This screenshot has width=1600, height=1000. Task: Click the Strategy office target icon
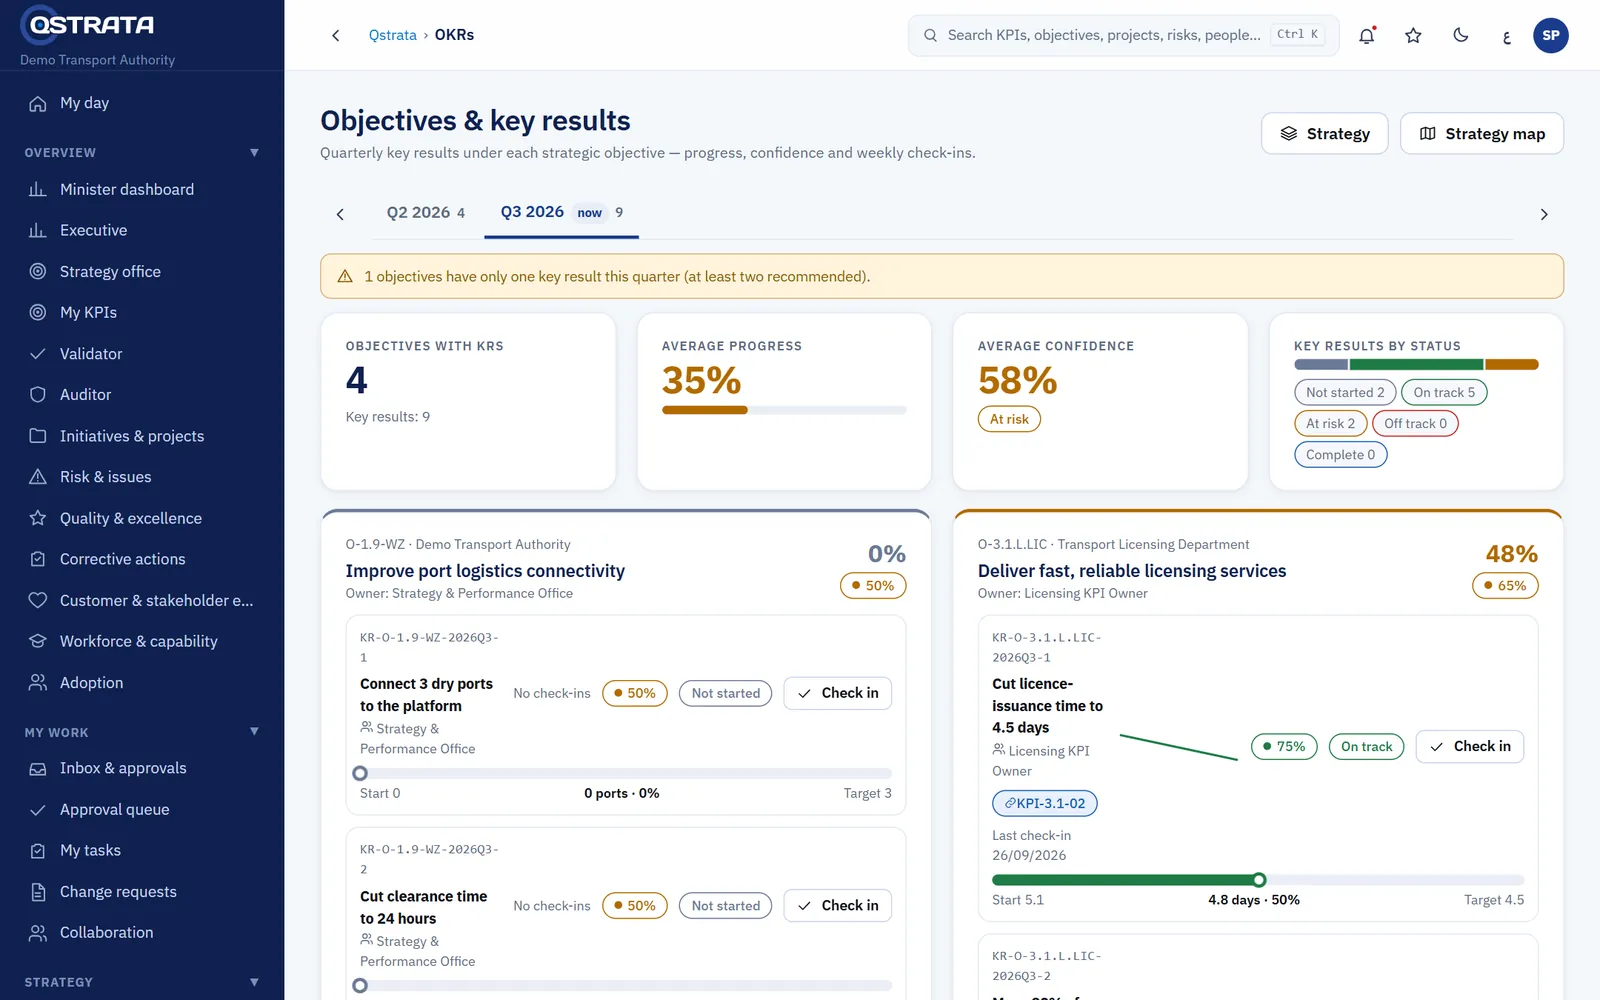coord(38,271)
